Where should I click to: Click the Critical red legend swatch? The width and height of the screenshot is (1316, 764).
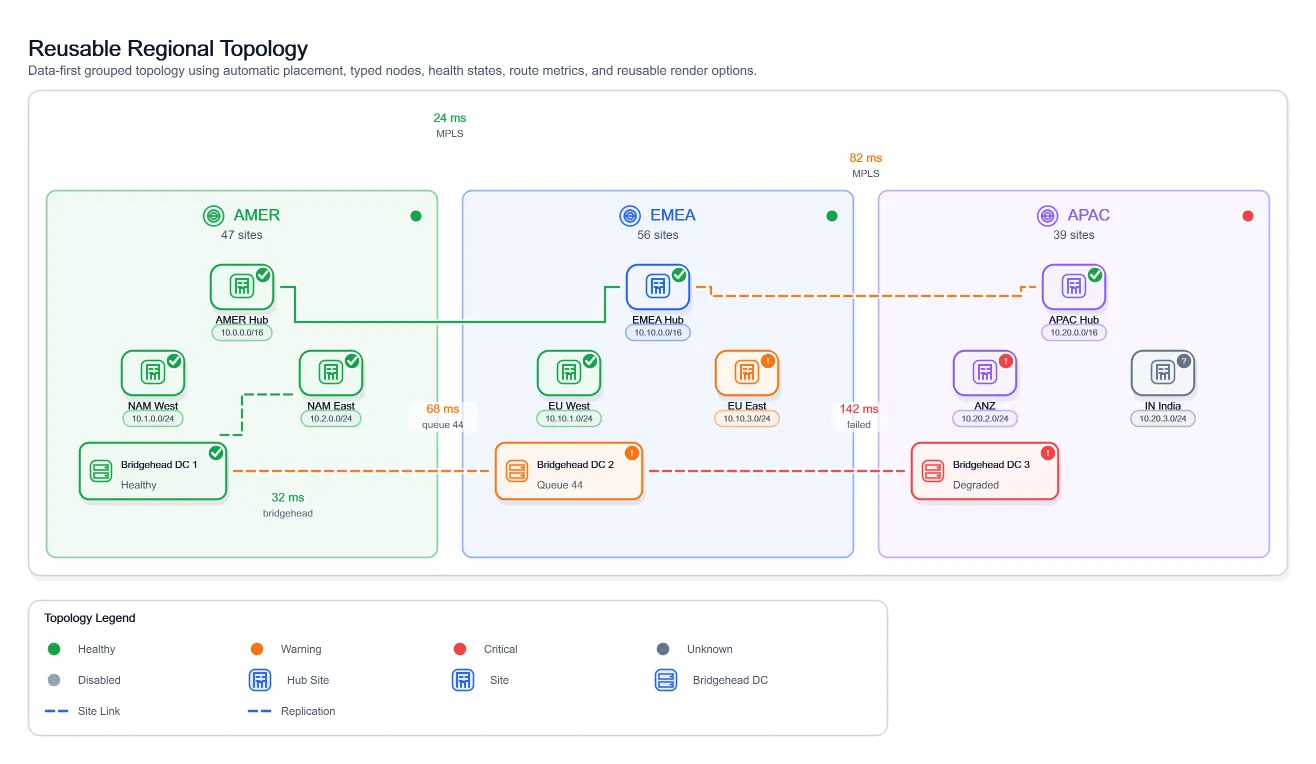tap(460, 649)
